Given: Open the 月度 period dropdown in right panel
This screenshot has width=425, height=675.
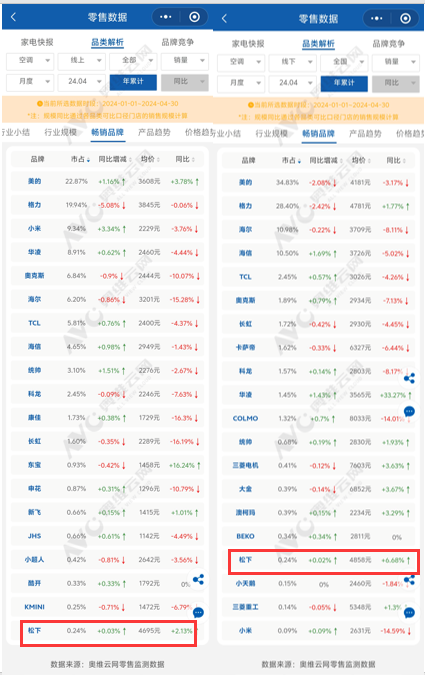Looking at the screenshot, I should coord(241,83).
